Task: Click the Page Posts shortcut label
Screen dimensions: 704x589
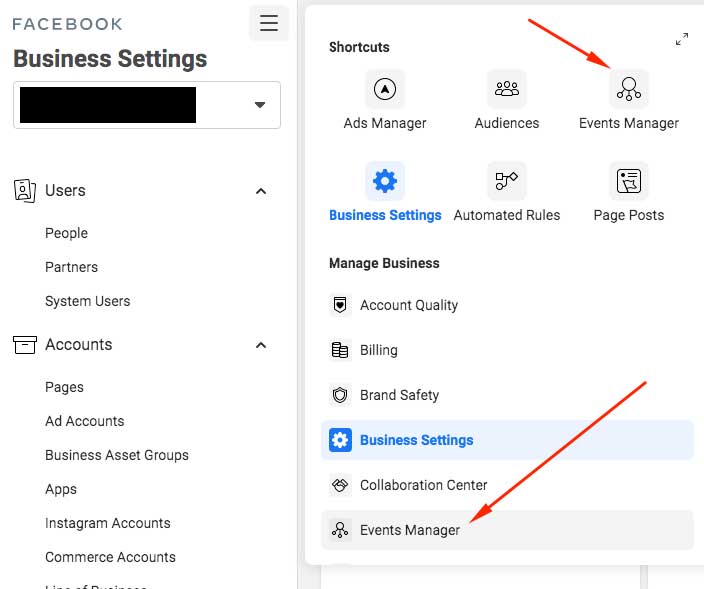Action: pos(629,215)
